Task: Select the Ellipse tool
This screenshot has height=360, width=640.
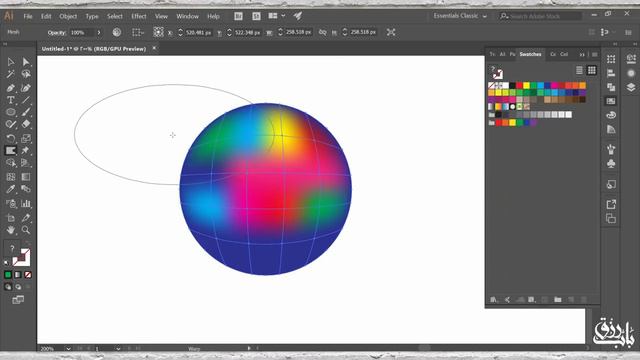Action: [x=11, y=112]
